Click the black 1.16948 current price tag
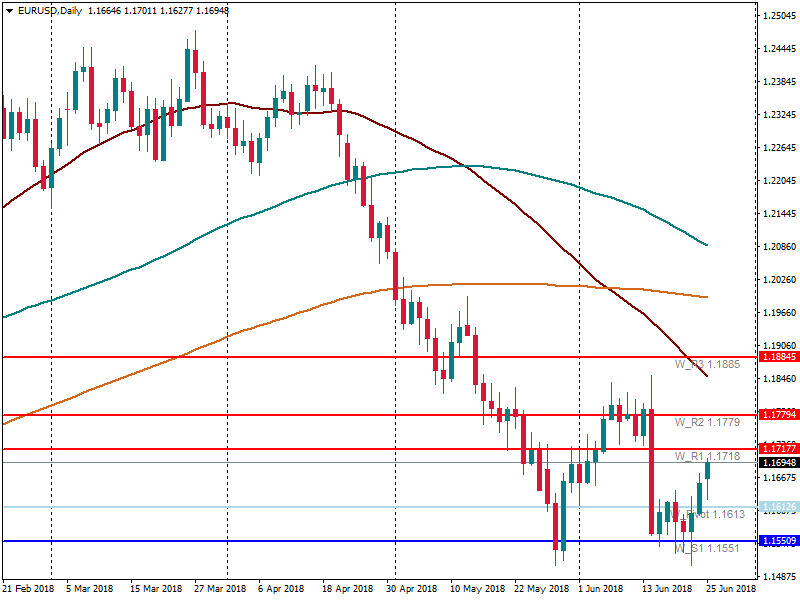Viewport: 800px width, 600px height. 779,463
